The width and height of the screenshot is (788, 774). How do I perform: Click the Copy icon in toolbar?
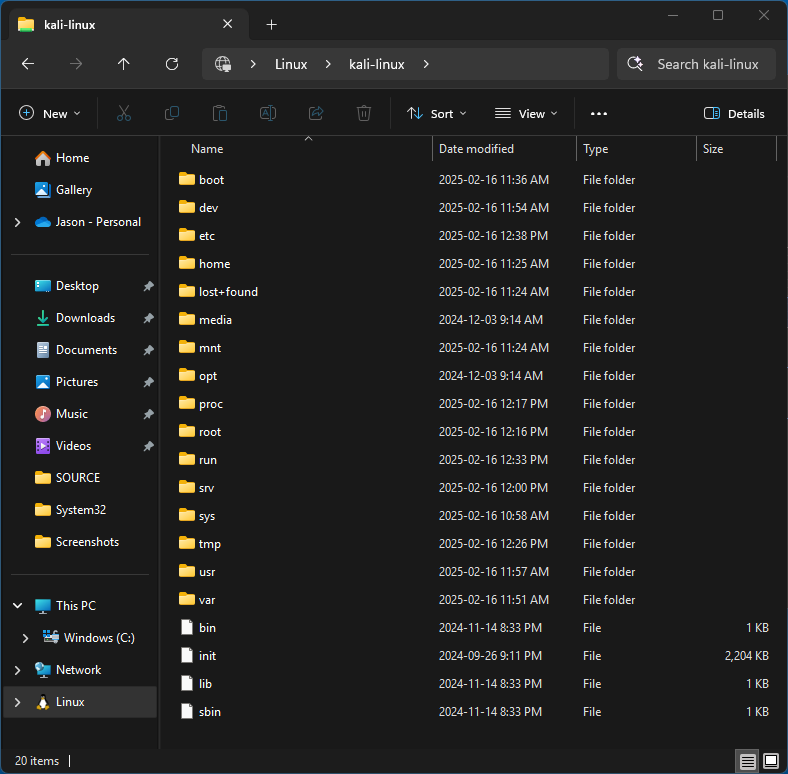click(x=172, y=113)
